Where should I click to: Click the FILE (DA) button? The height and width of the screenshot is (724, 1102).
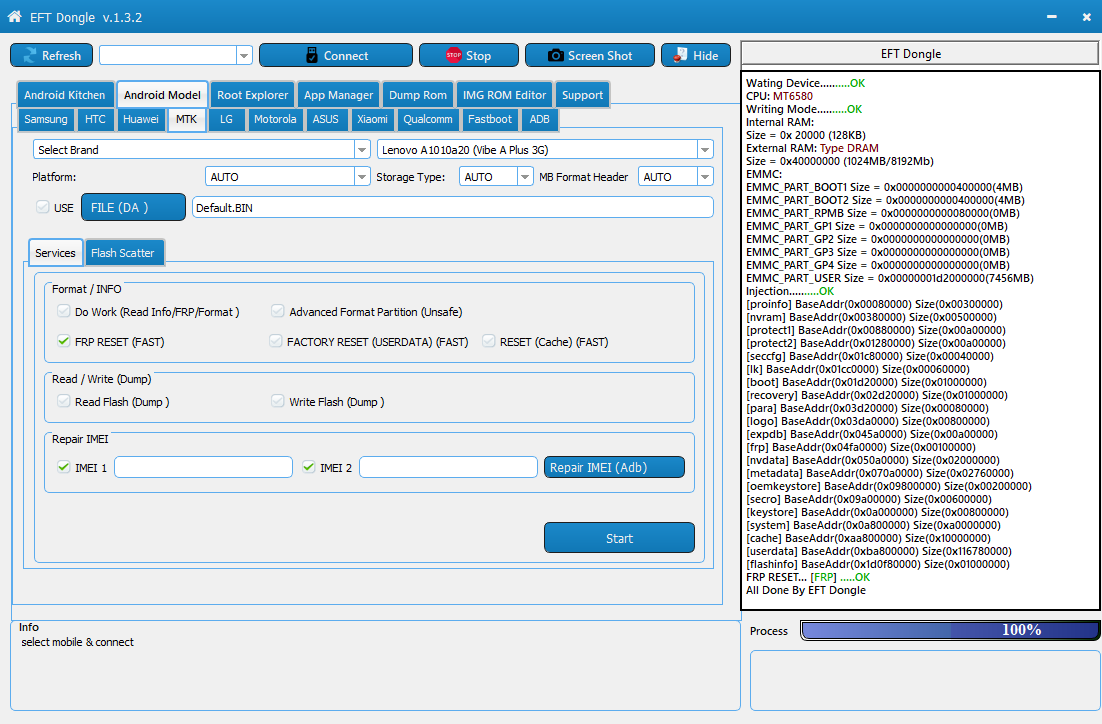[134, 207]
